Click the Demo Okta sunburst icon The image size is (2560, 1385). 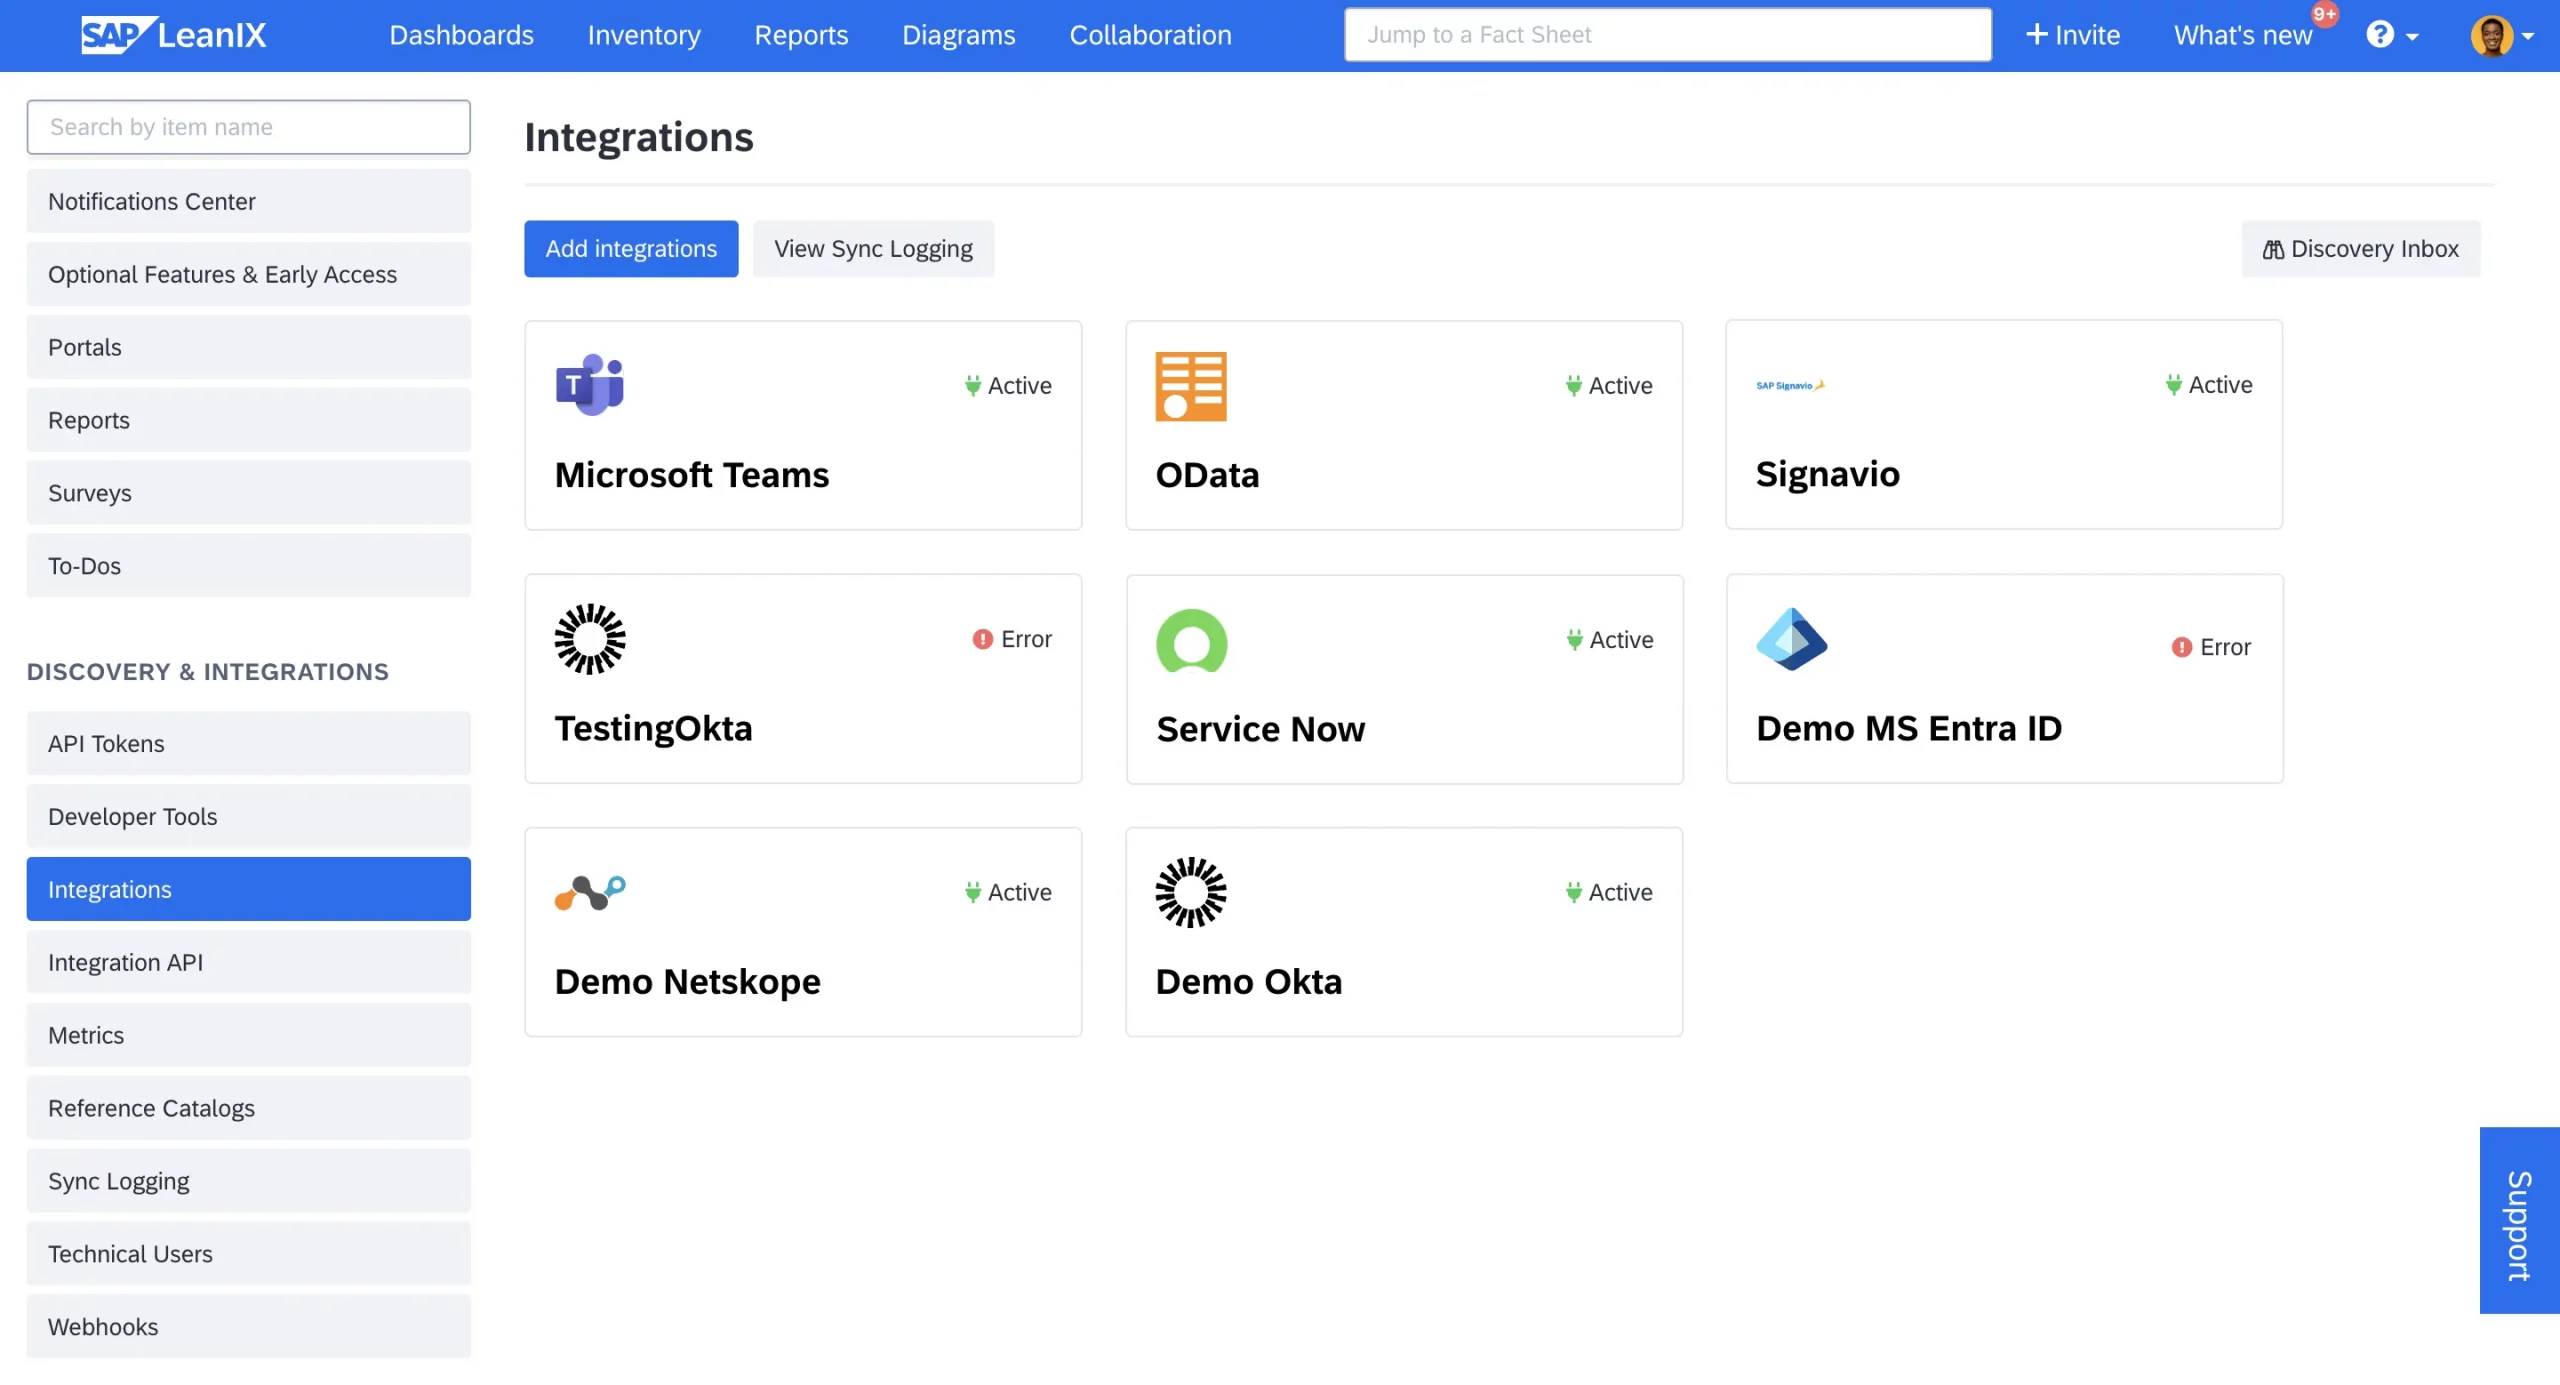tap(1190, 892)
